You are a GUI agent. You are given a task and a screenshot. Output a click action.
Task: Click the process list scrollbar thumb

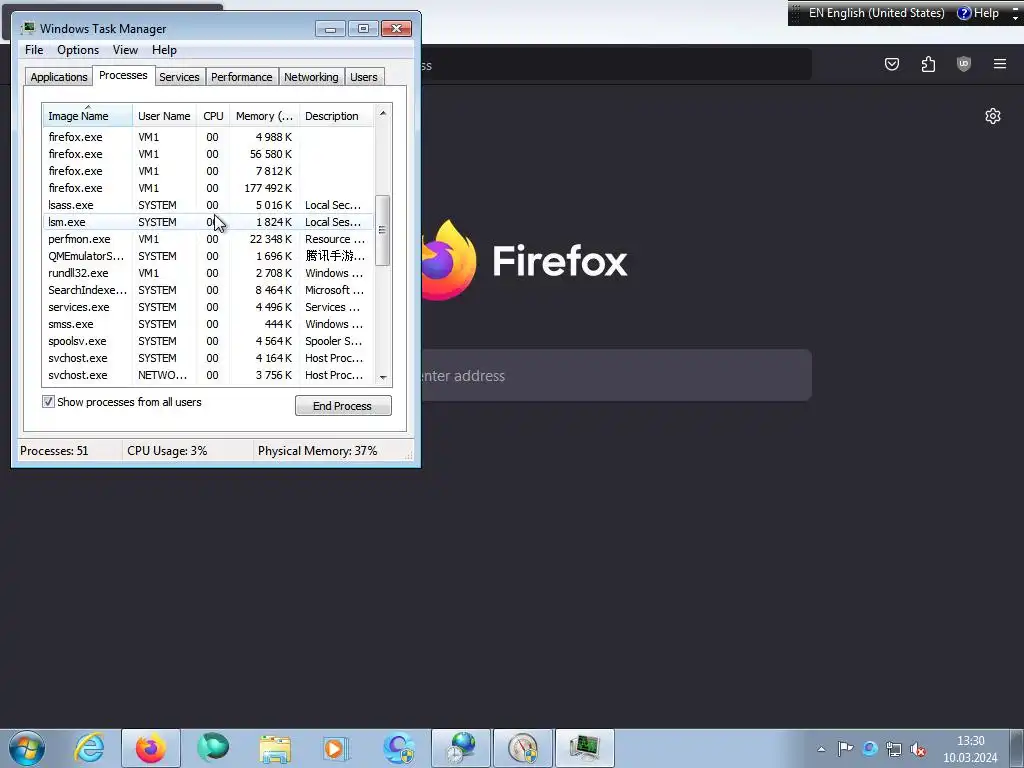pos(383,230)
